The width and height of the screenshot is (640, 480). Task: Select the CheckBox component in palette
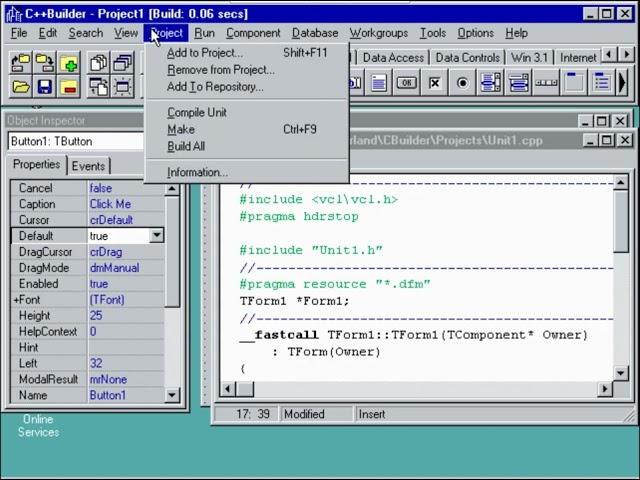(x=435, y=83)
